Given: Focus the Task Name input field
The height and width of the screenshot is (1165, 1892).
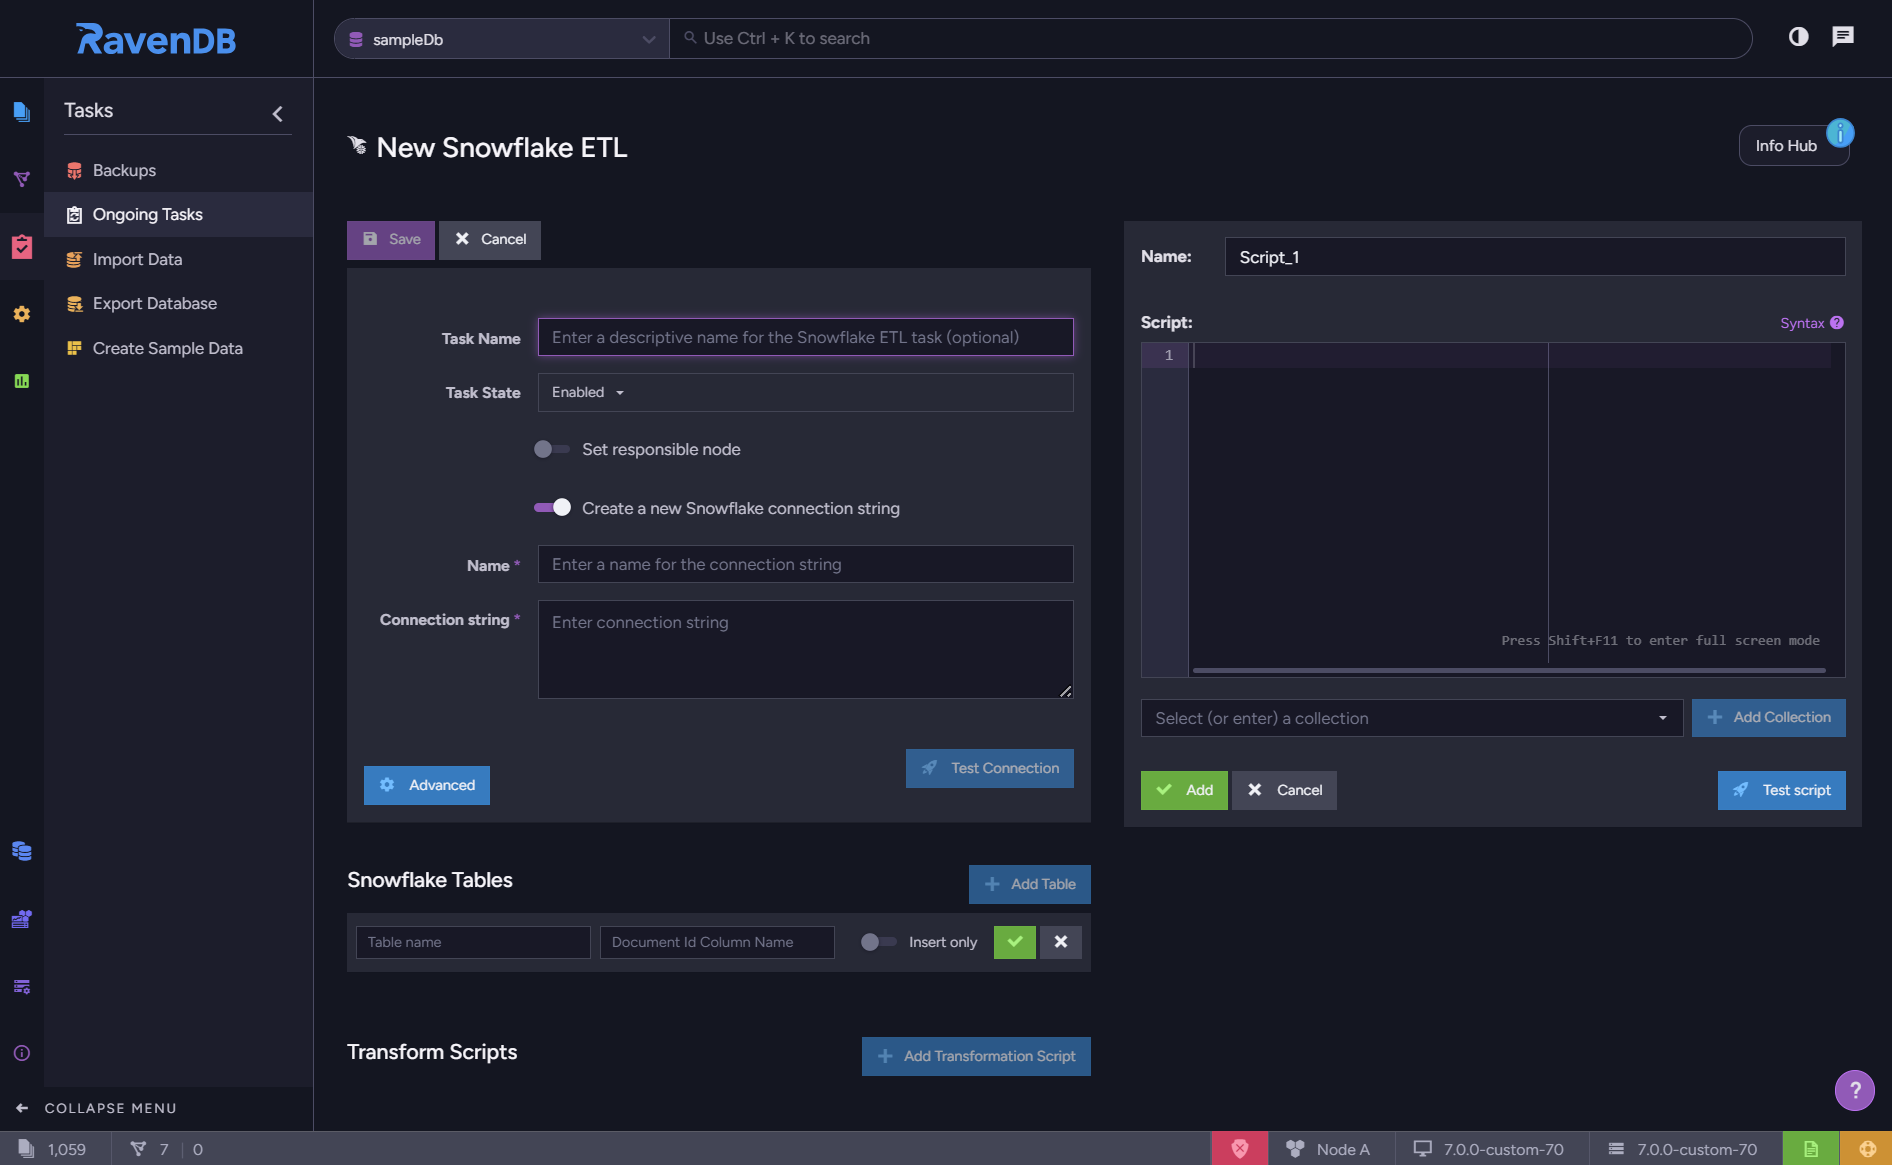Looking at the screenshot, I should point(805,337).
